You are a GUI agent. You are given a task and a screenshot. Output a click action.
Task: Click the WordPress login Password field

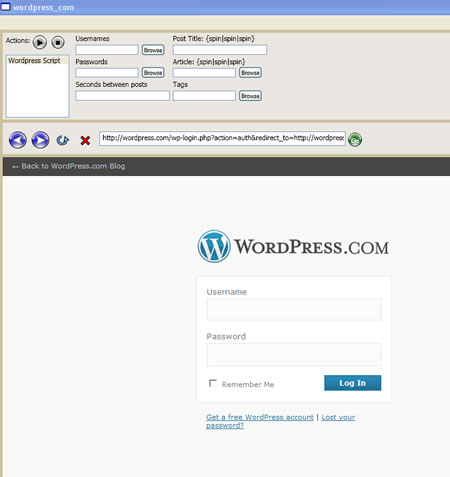tap(294, 354)
